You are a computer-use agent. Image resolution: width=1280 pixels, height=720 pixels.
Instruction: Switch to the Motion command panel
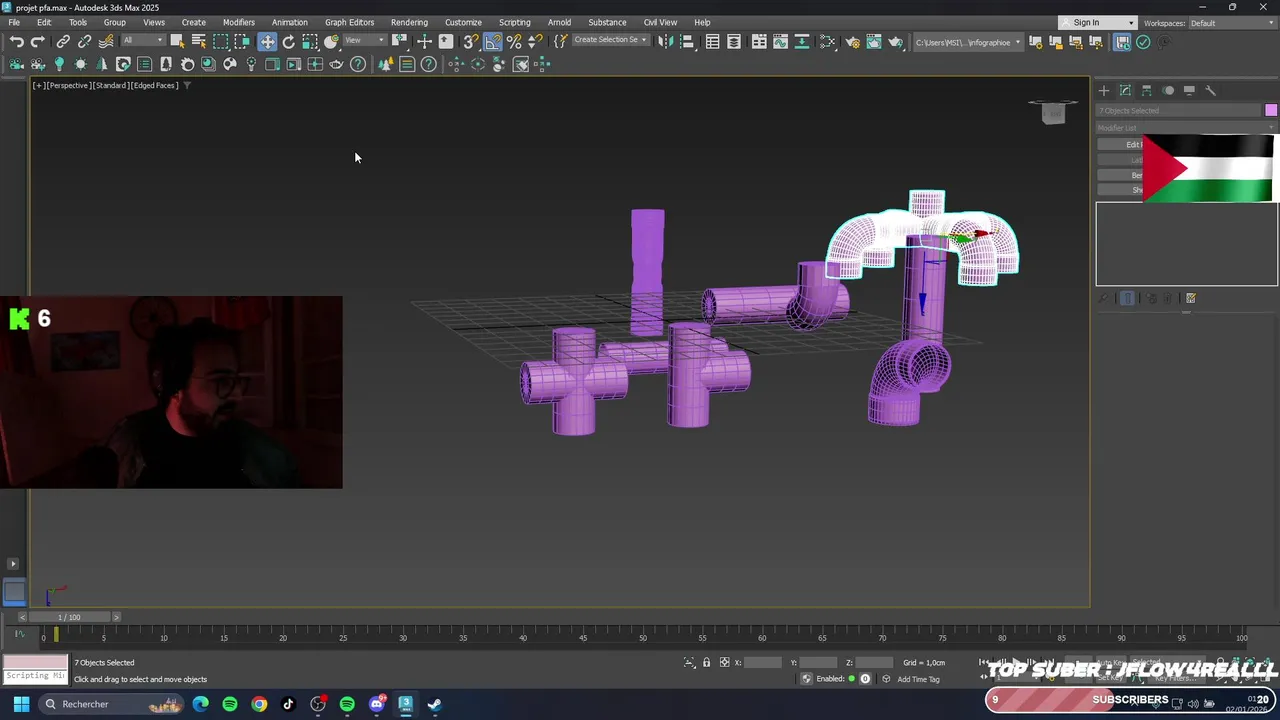[1168, 90]
